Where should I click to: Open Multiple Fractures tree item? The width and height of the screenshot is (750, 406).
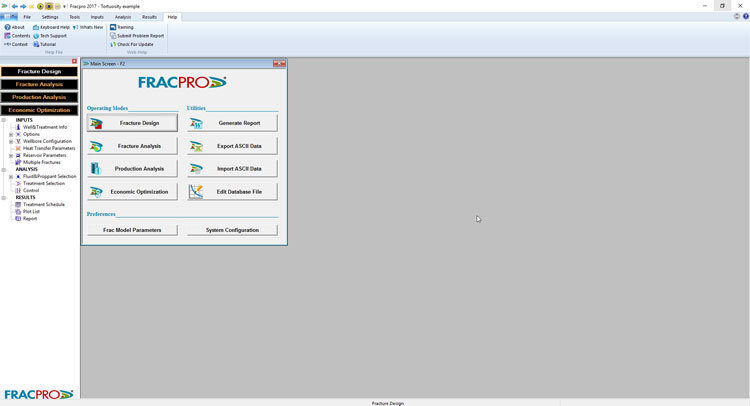[x=42, y=163]
